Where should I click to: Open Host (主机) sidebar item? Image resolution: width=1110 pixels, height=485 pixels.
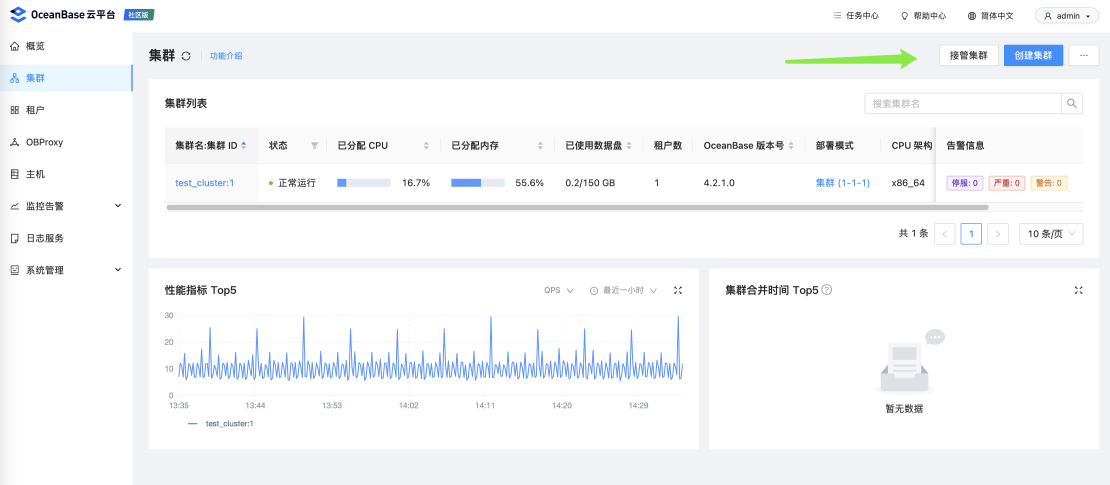(x=67, y=174)
